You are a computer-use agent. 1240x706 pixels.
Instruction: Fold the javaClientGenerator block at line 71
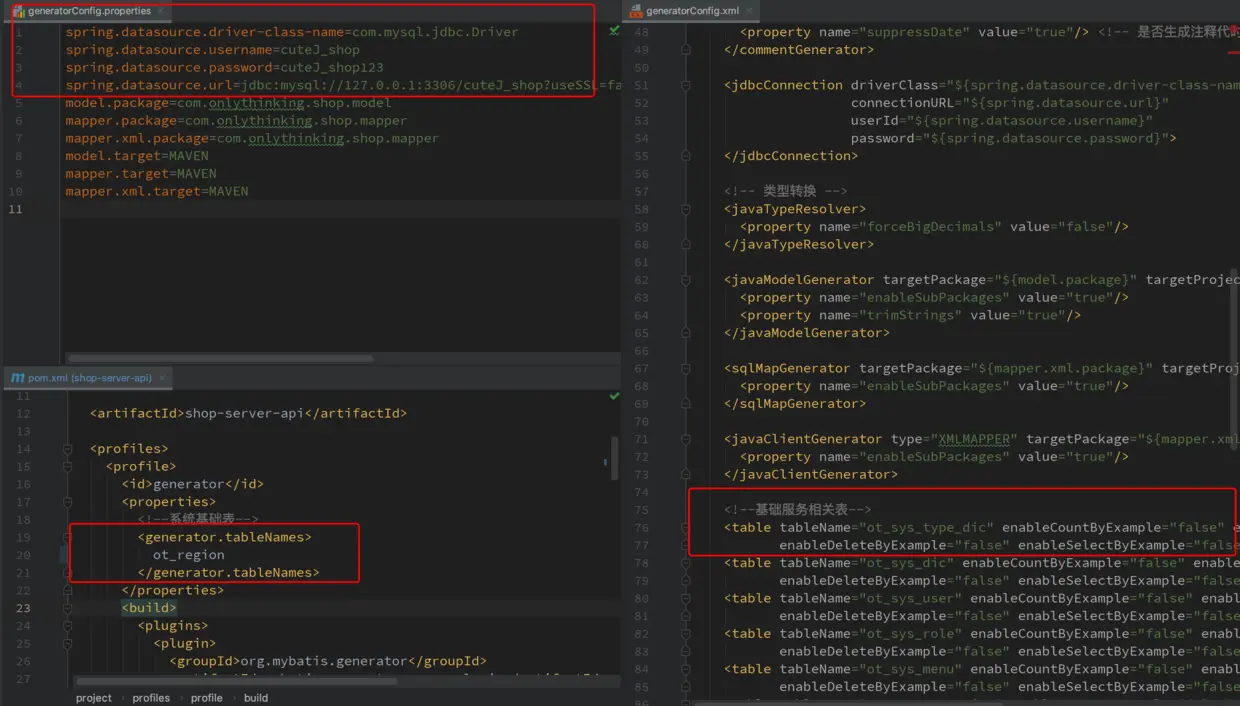point(687,439)
